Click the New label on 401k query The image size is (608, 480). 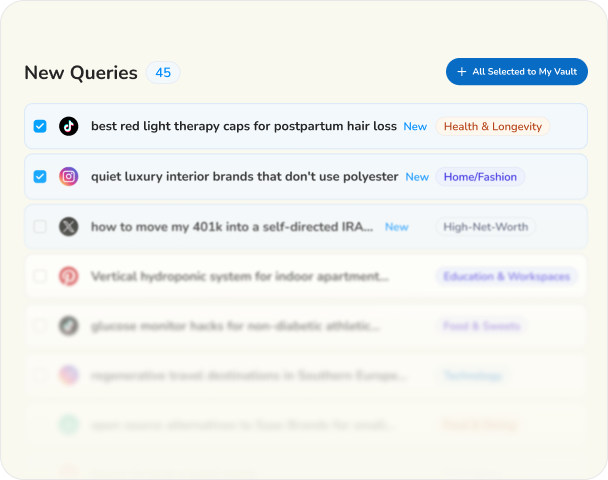pos(396,227)
